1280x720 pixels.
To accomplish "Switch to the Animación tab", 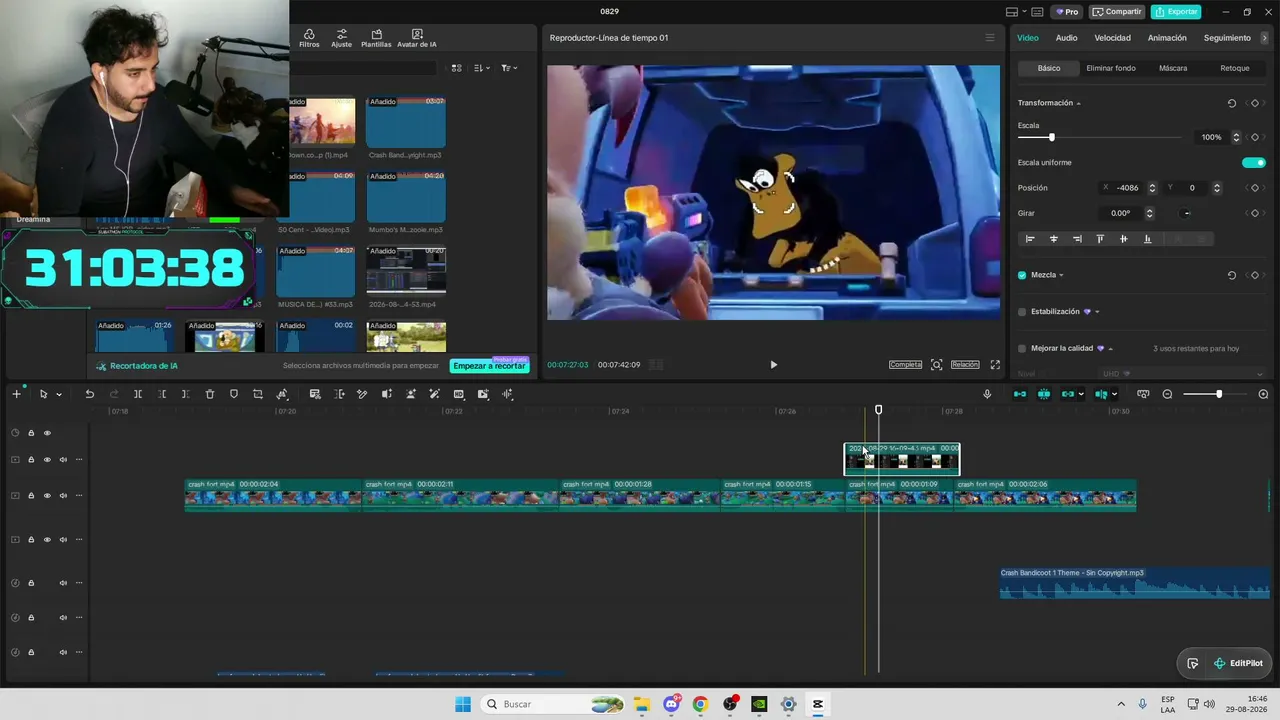I will [x=1167, y=38].
